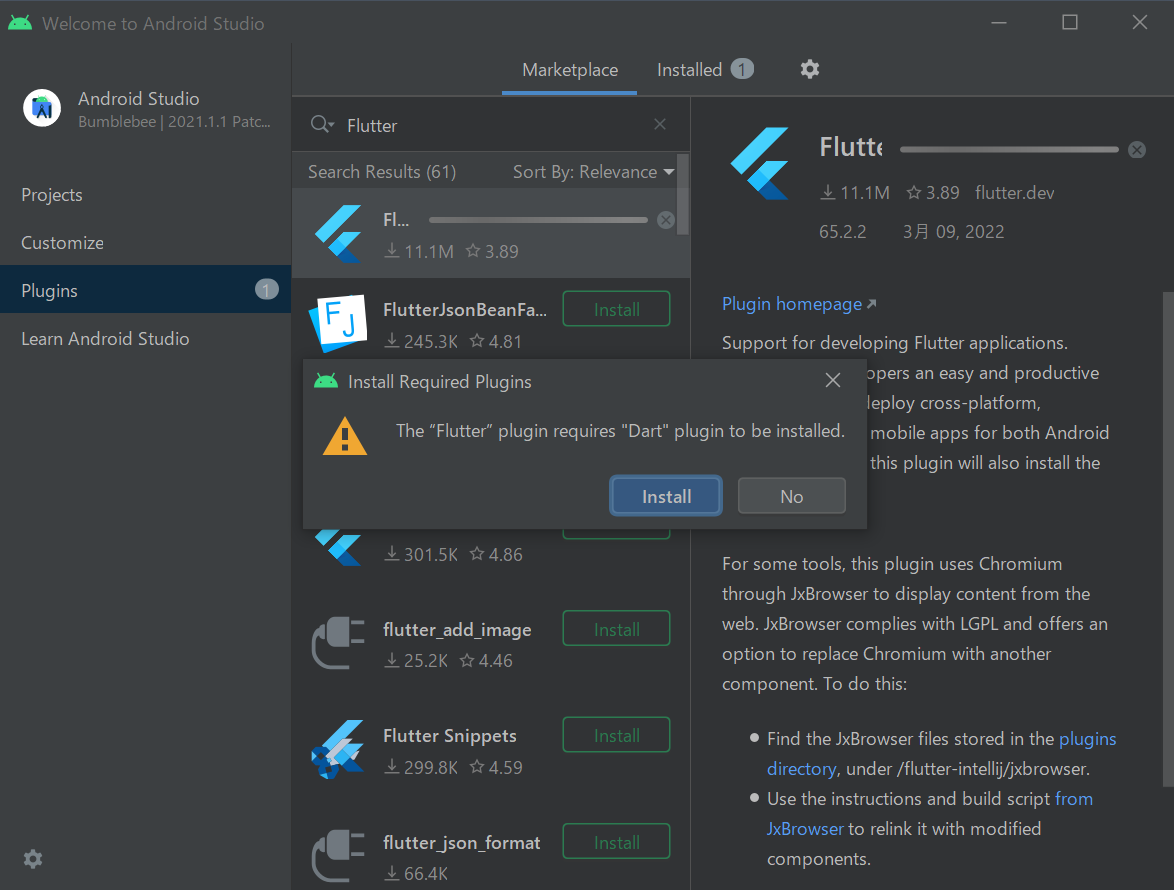The width and height of the screenshot is (1174, 890).
Task: Open the Sort By: Relevance dropdown
Action: [592, 172]
